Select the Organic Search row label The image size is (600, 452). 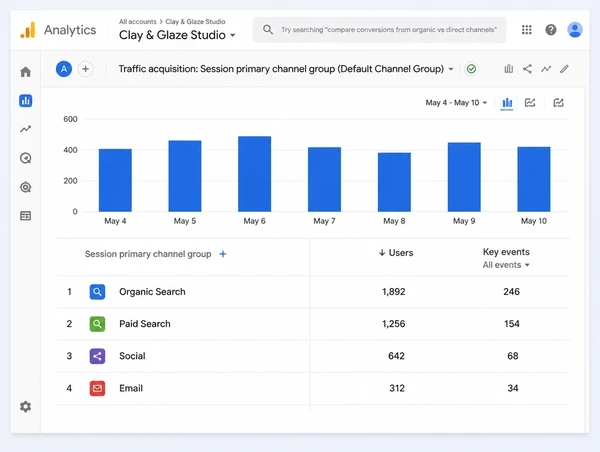coord(152,292)
